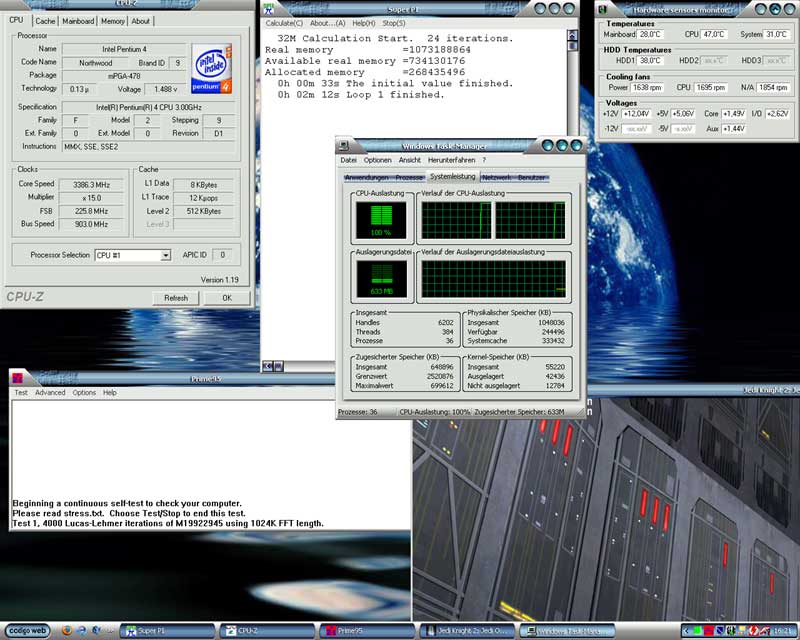Switch to Windows Task-Manager from the taskbar

566,631
